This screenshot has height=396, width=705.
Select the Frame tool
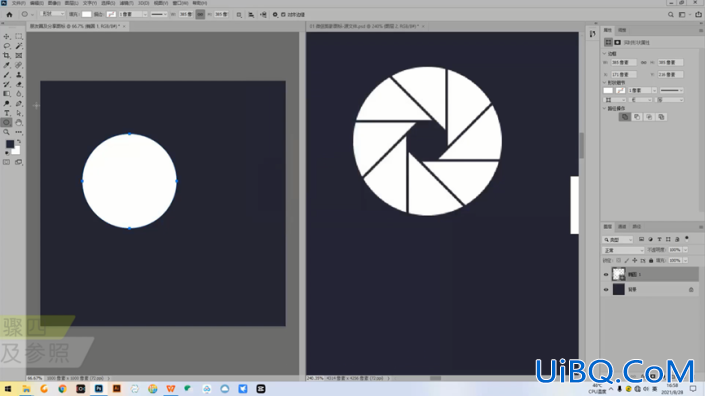(x=18, y=56)
